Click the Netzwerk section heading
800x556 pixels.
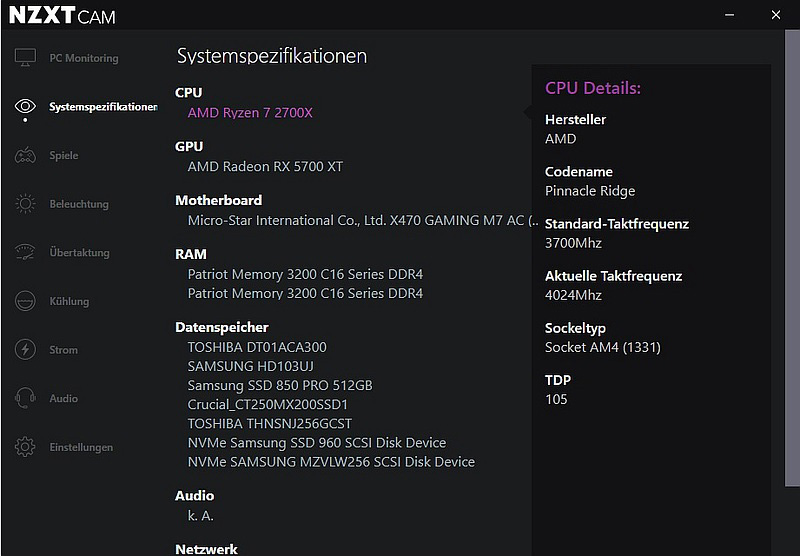pyautogui.click(x=207, y=549)
